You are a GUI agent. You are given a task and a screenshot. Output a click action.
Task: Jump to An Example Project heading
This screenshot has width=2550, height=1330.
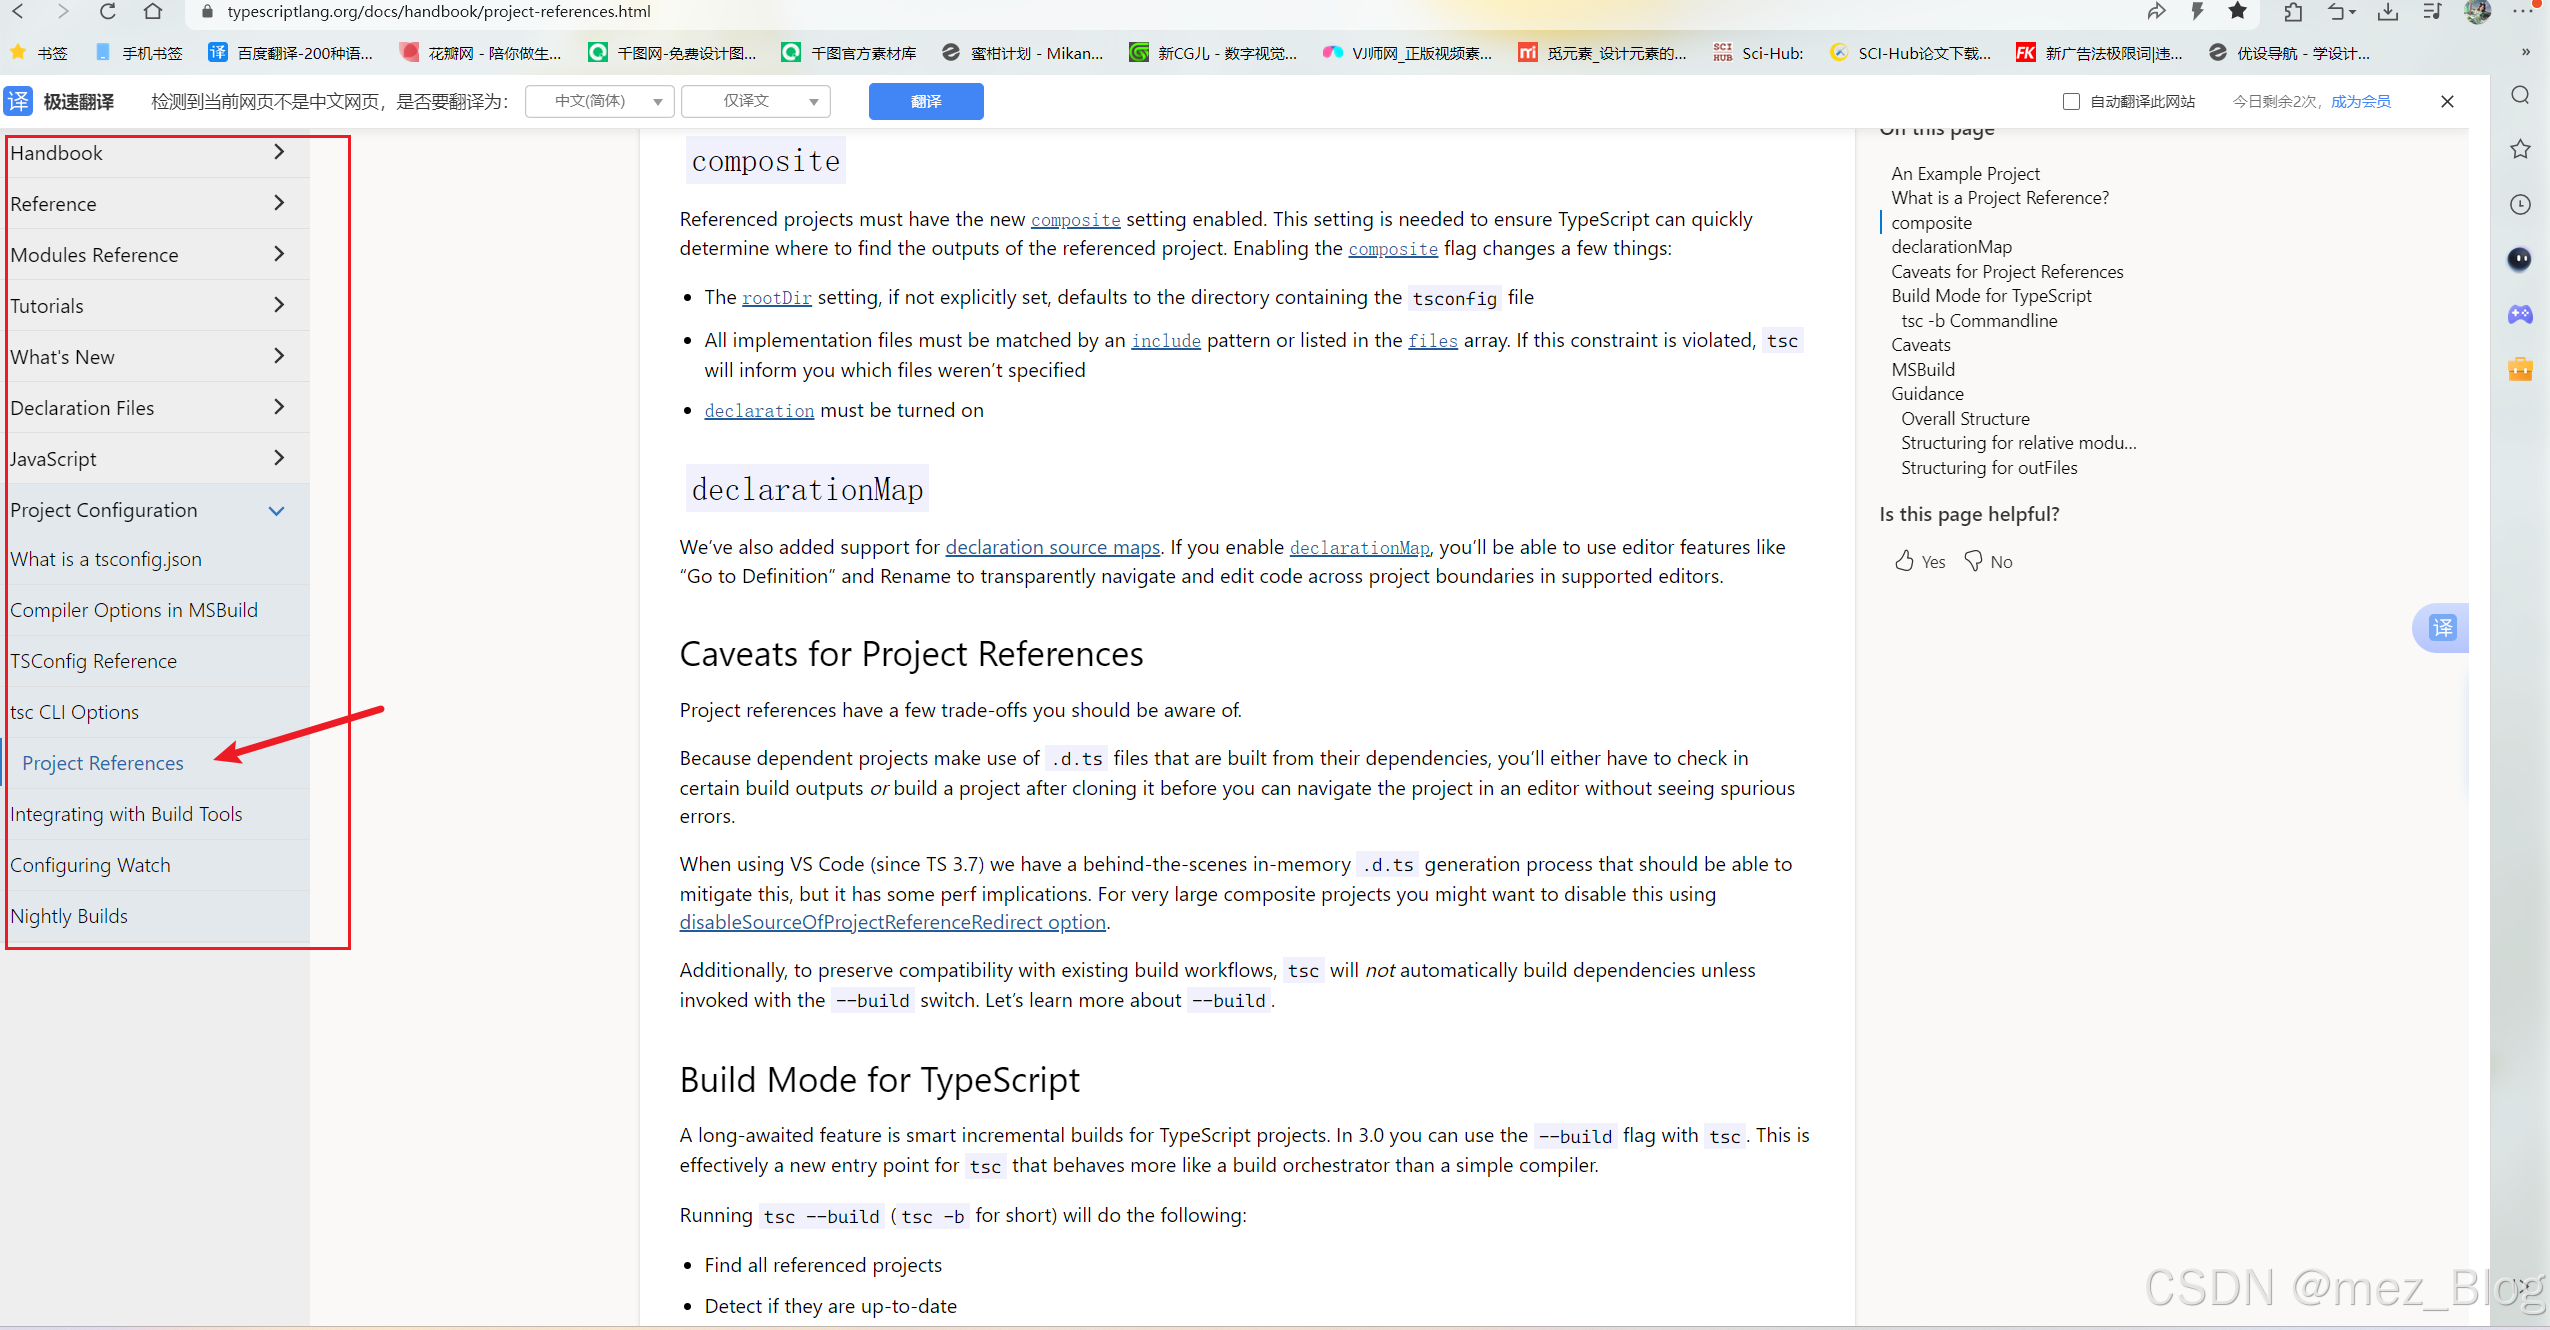click(1965, 173)
